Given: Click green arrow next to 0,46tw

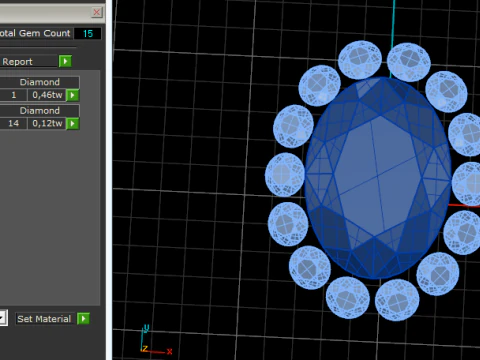Looking at the screenshot, I should point(73,95).
